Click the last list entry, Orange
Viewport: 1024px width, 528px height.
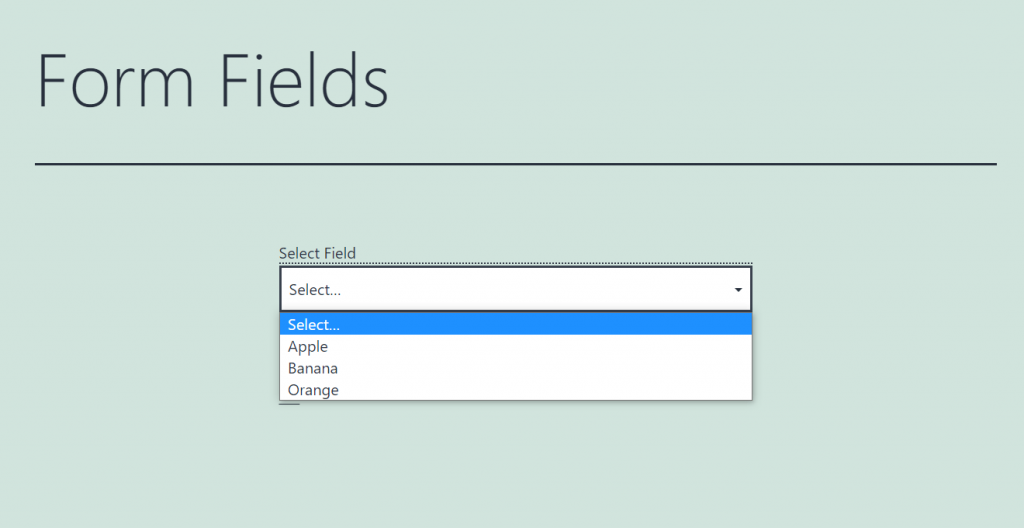point(516,389)
